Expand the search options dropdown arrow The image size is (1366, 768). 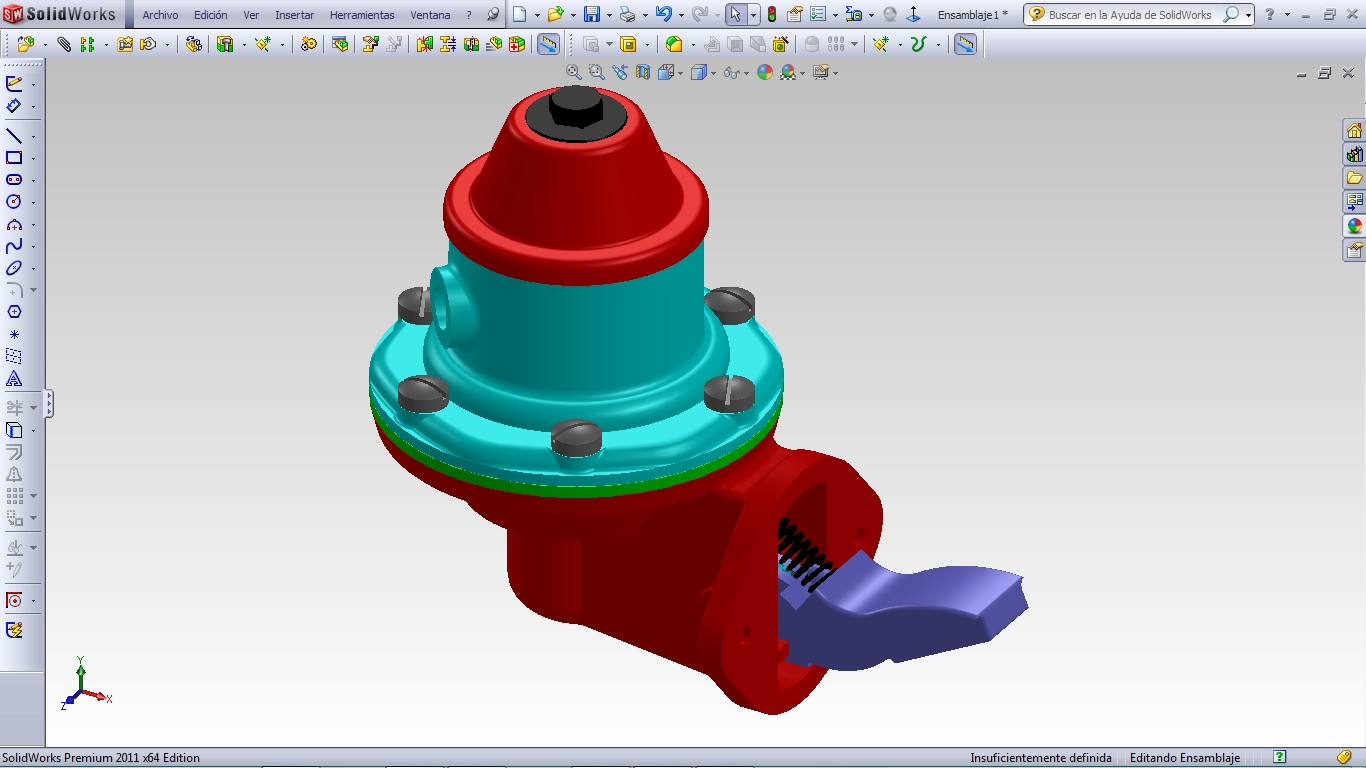coord(1248,15)
